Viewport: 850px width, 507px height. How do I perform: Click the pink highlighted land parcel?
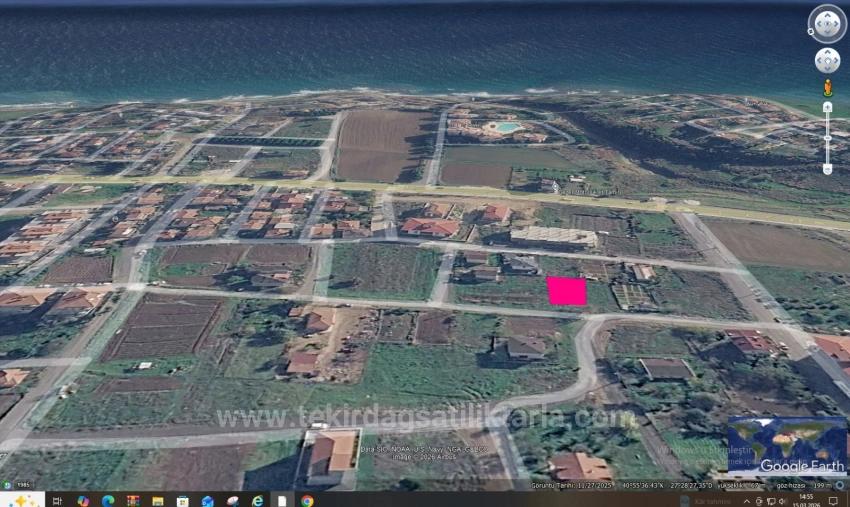(566, 291)
